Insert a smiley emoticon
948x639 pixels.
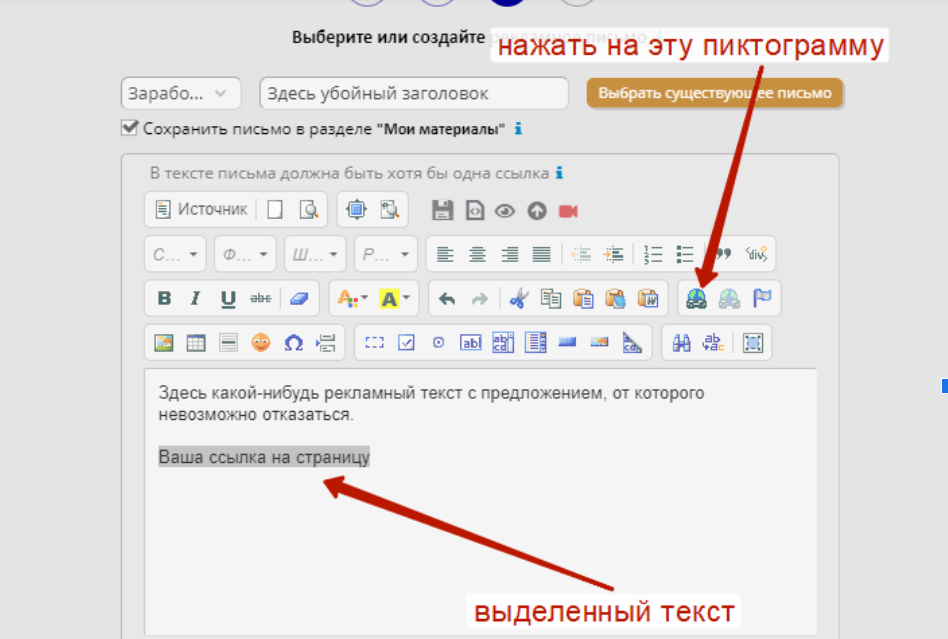261,343
